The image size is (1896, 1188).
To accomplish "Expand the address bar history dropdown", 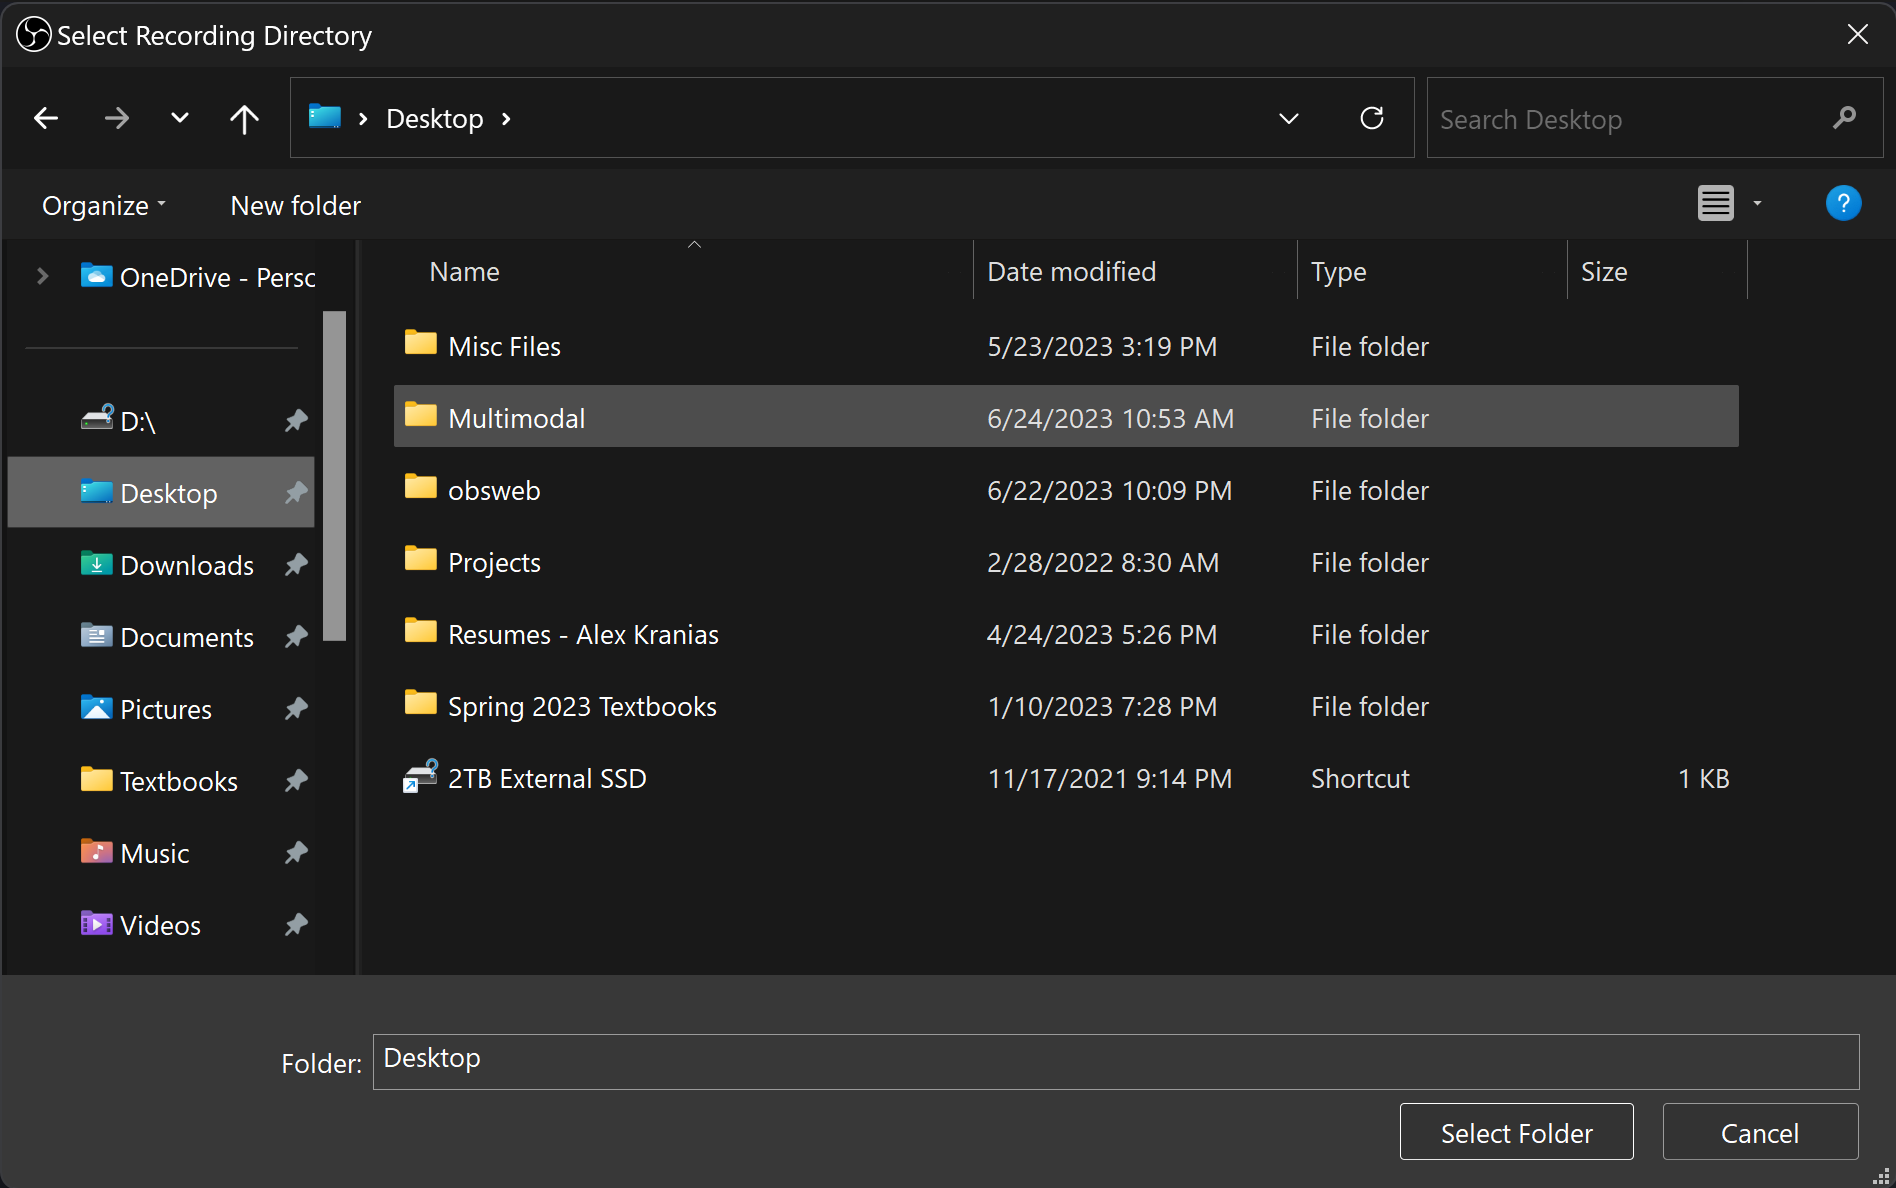I will pyautogui.click(x=1289, y=119).
